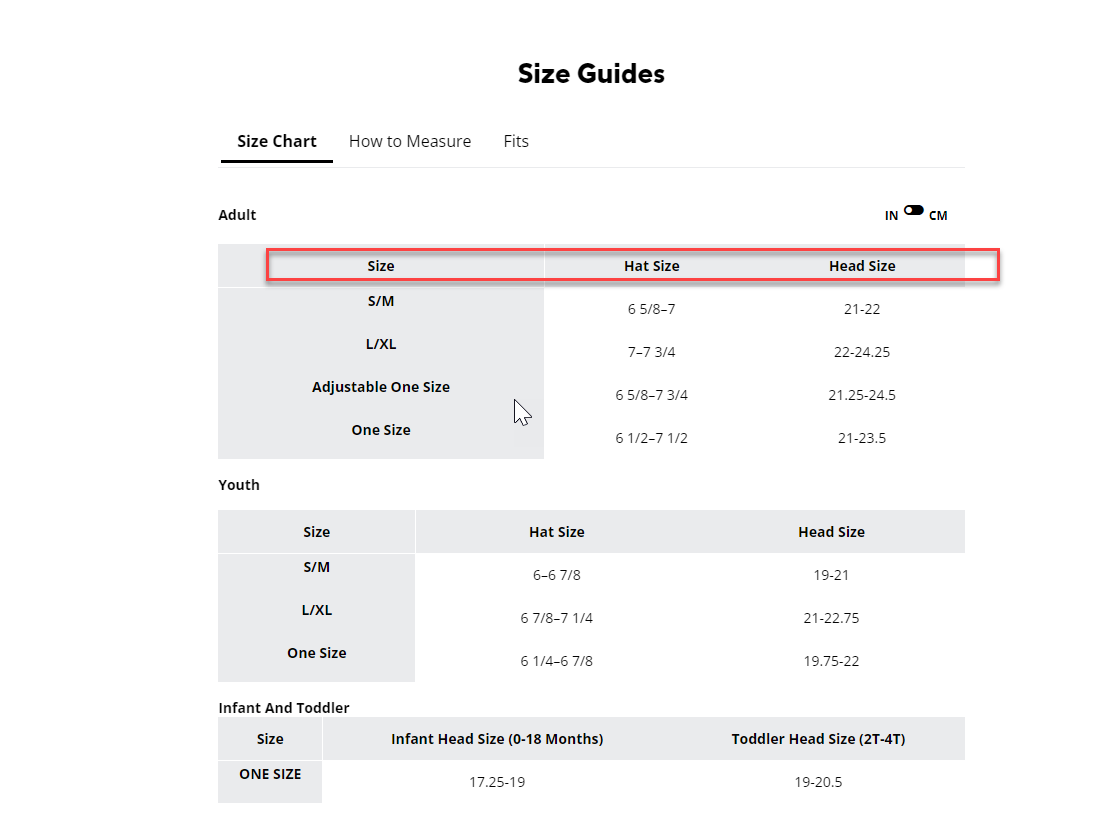Click the Size Guides heading

(591, 73)
